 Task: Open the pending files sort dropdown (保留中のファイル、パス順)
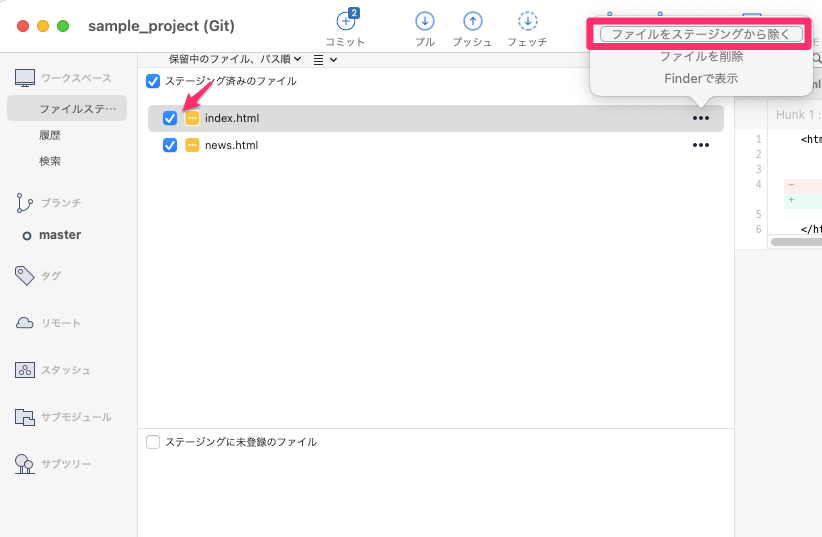click(x=235, y=59)
